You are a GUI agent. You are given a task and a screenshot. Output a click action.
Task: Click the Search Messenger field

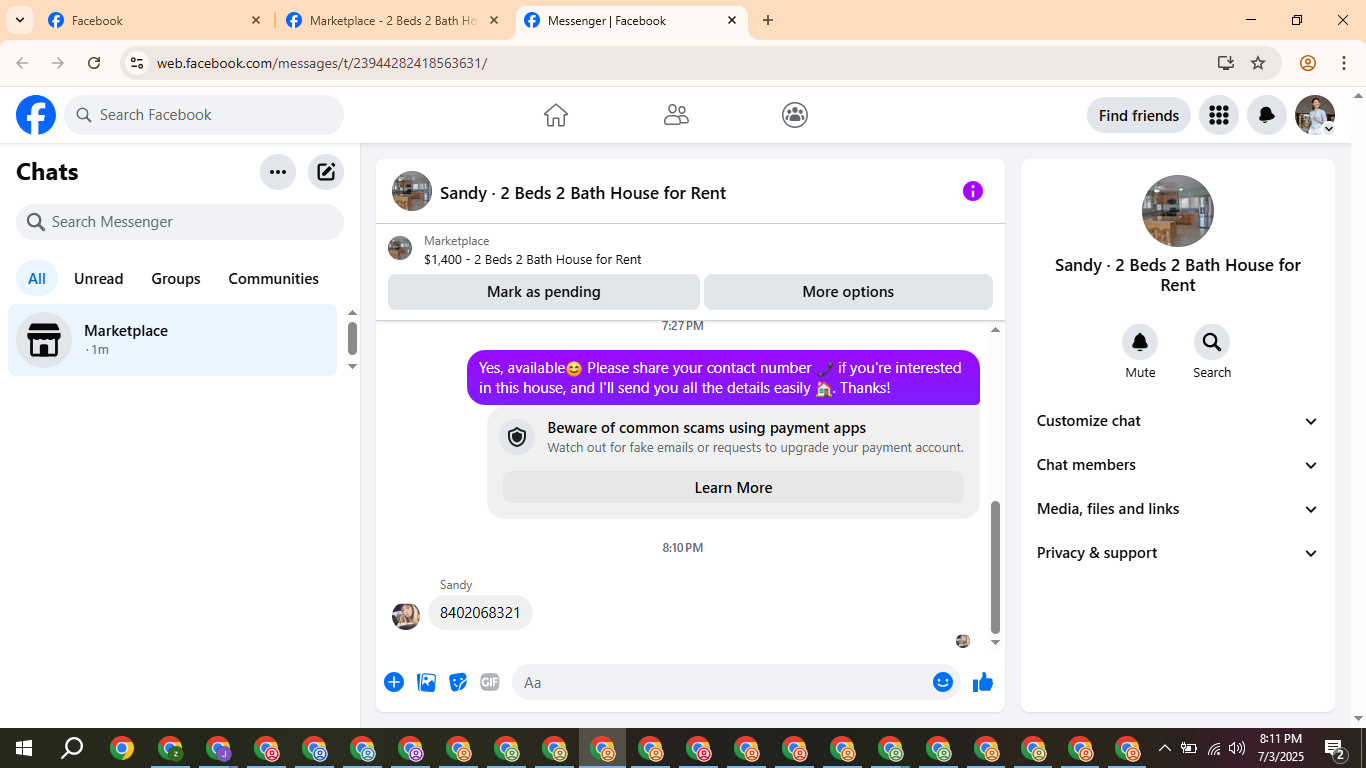(x=180, y=222)
